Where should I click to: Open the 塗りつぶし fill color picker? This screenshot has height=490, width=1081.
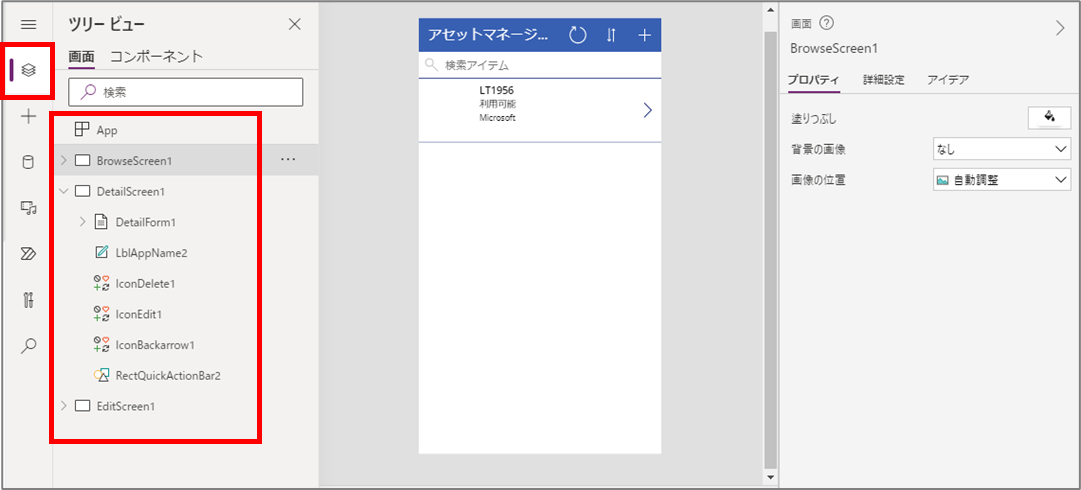pyautogui.click(x=1049, y=118)
